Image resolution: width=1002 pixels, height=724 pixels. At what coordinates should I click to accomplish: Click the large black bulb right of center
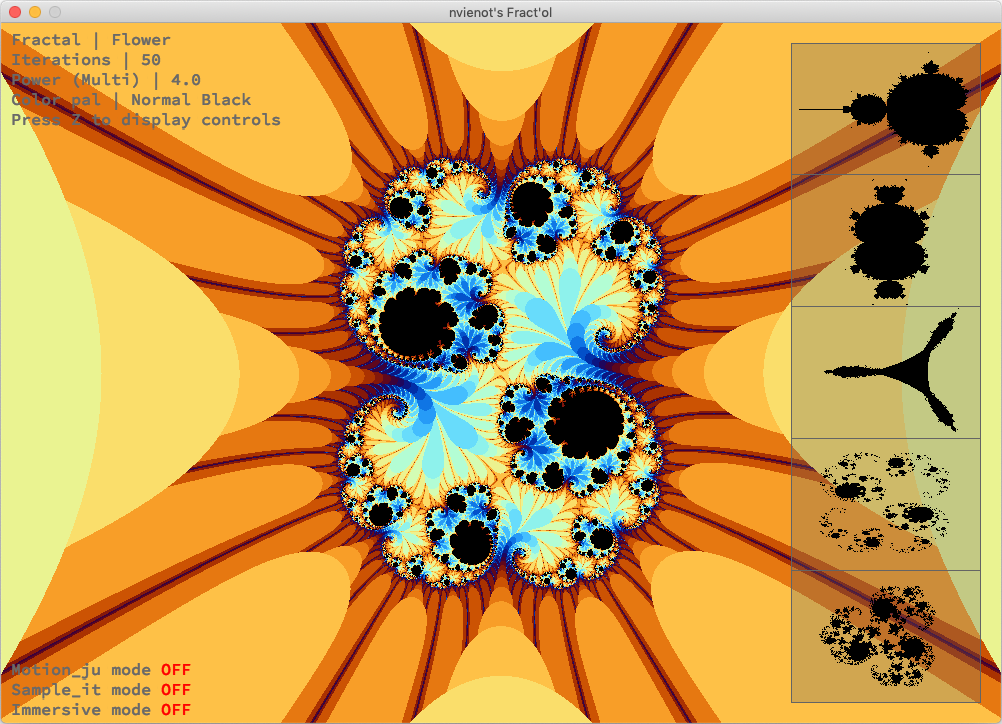585,422
